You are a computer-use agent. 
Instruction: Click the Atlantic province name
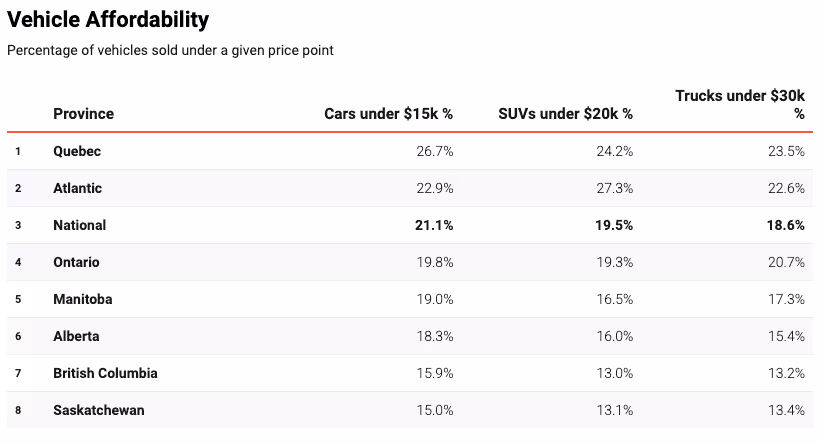pos(77,188)
